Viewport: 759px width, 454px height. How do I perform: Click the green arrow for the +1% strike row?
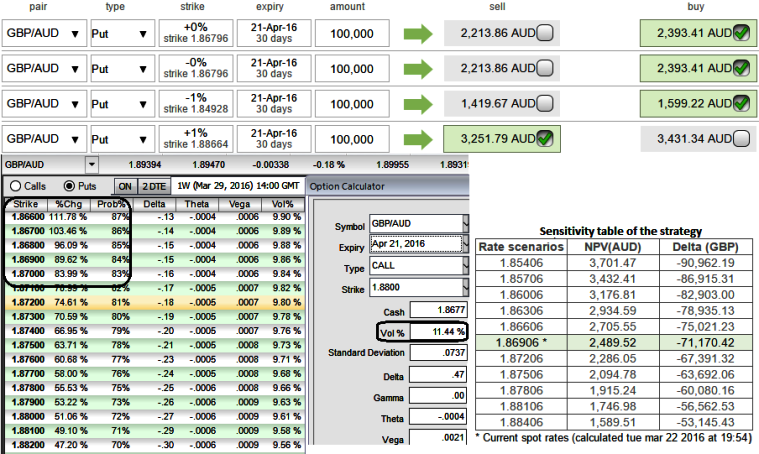418,138
